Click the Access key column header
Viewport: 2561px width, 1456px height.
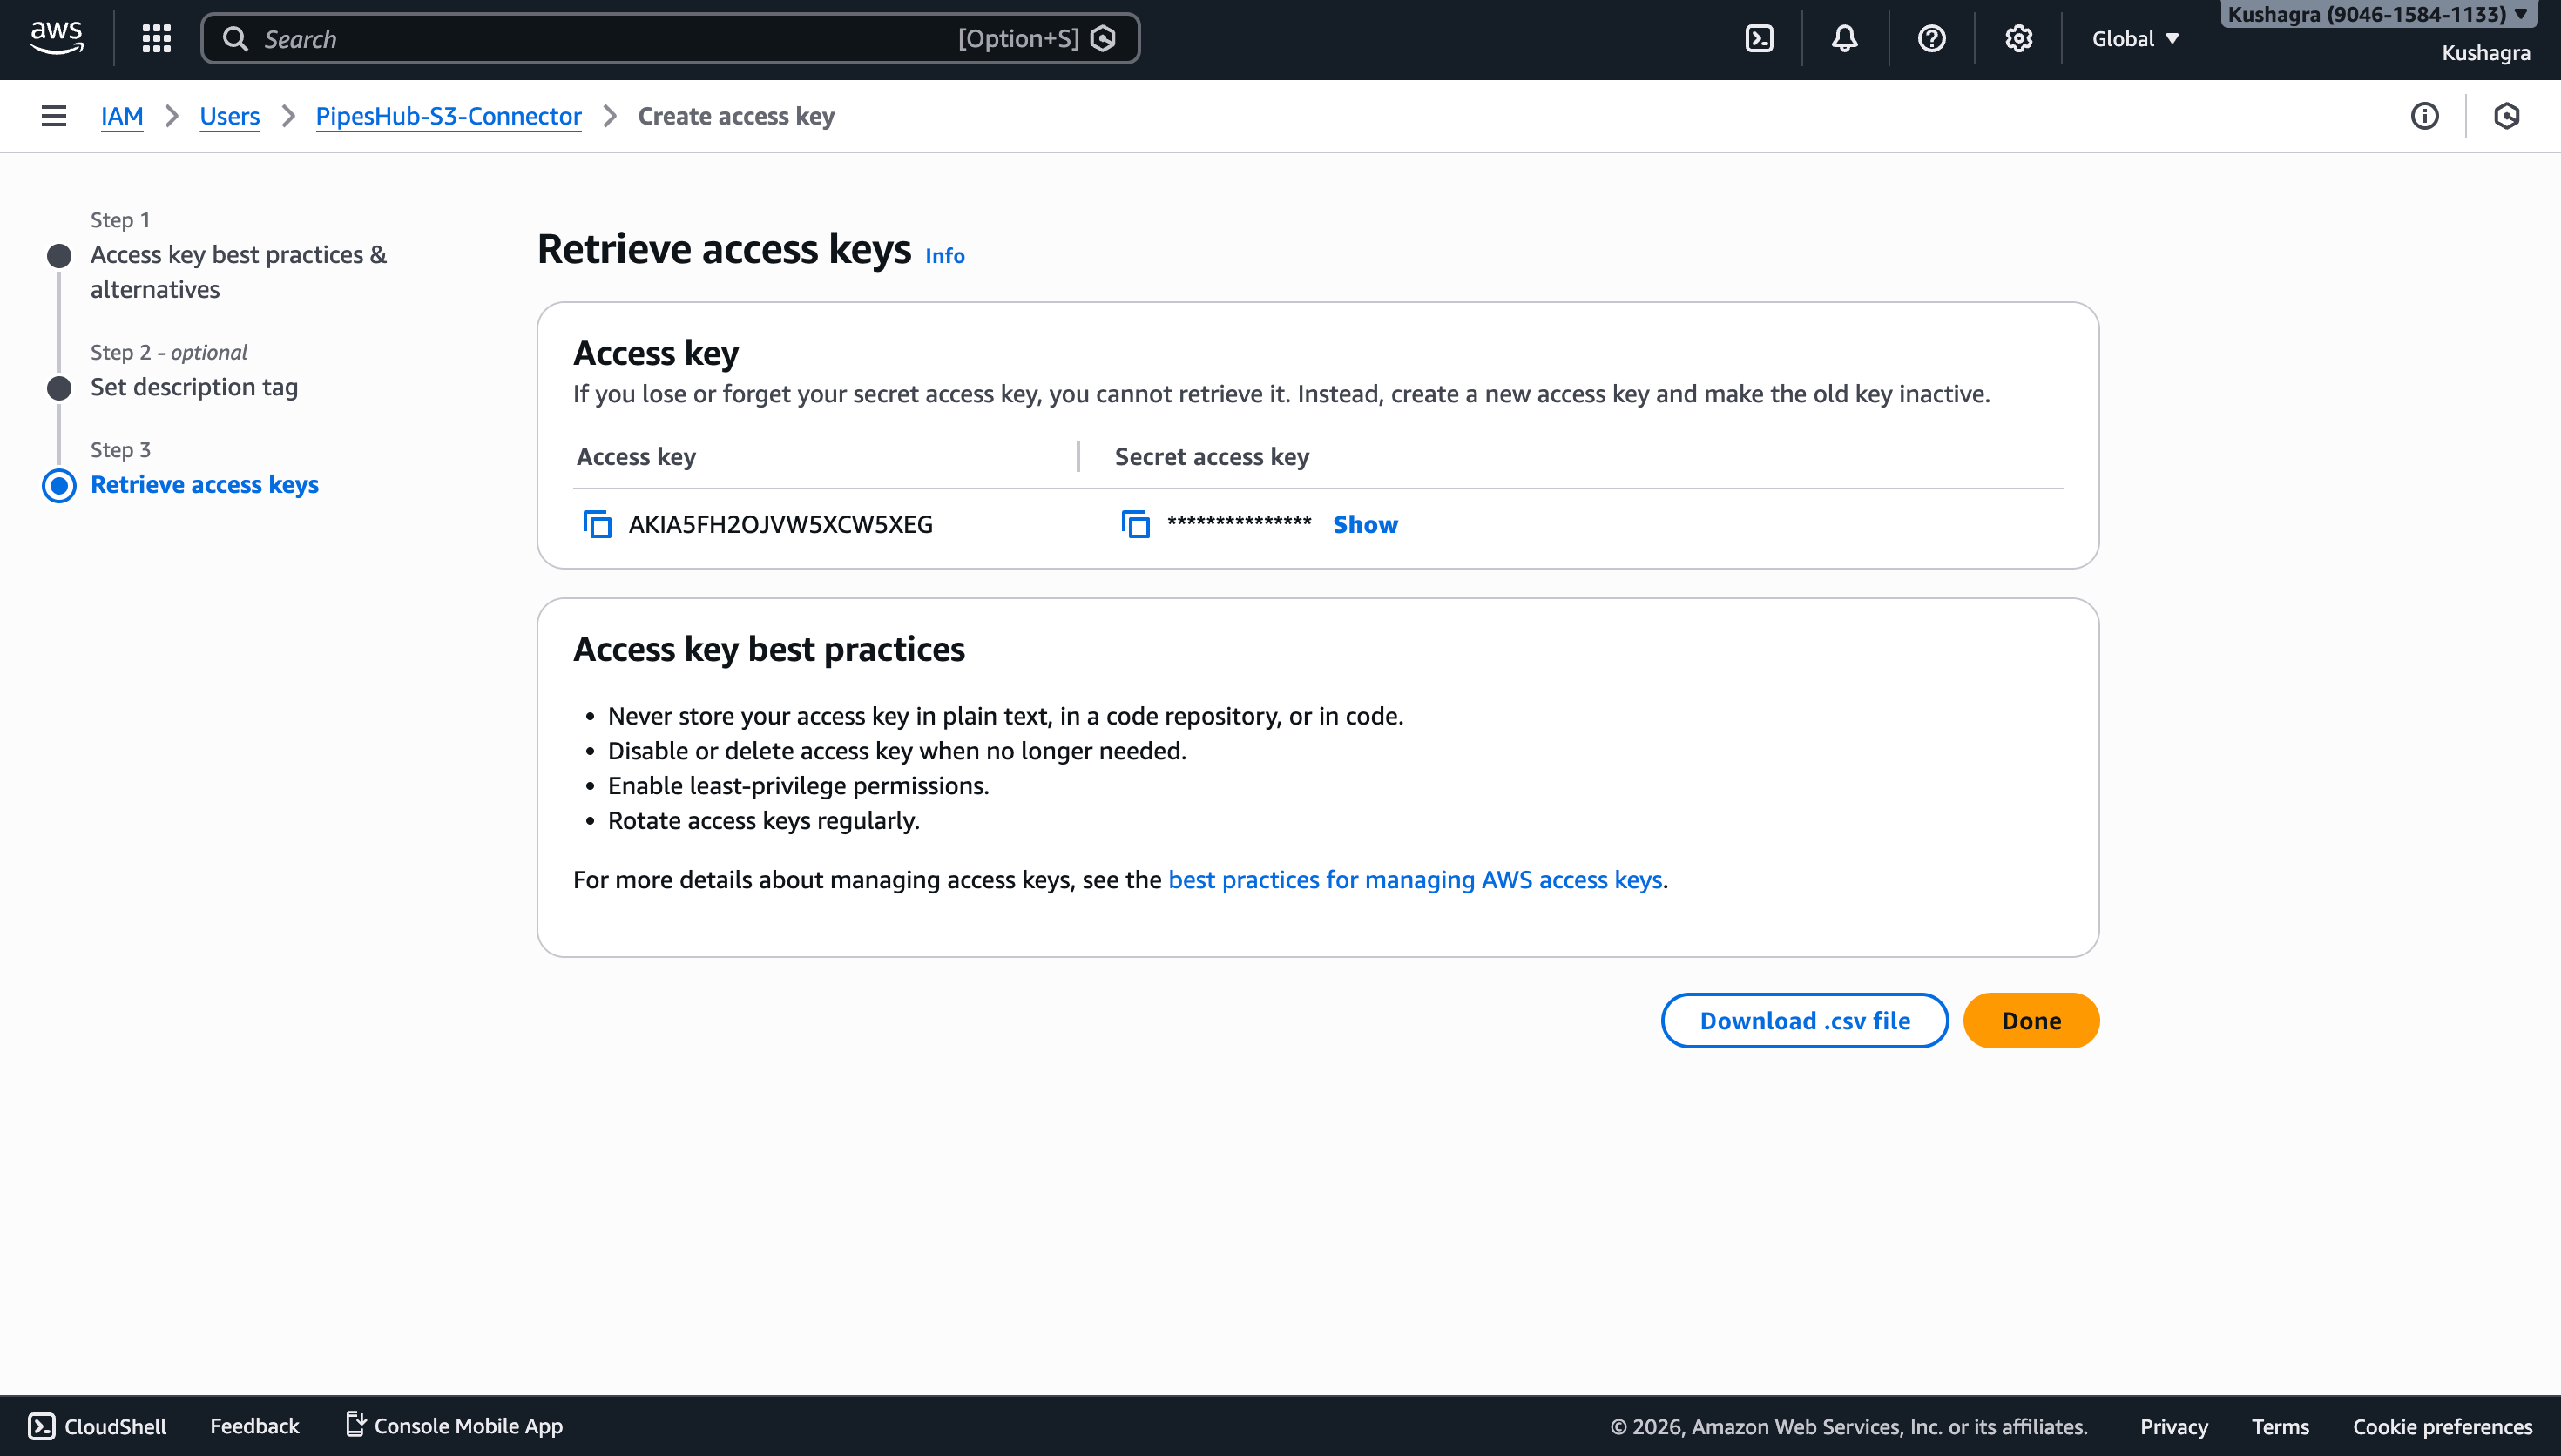tap(636, 457)
